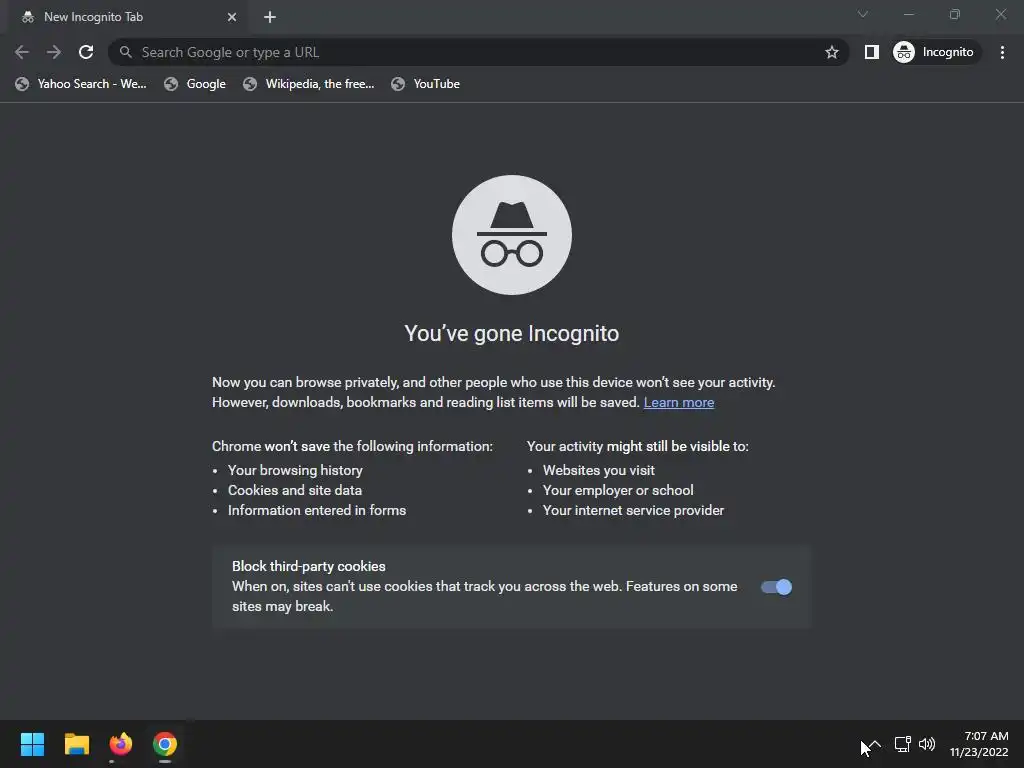
Task: Open the Windows Start menu
Action: coord(32,744)
